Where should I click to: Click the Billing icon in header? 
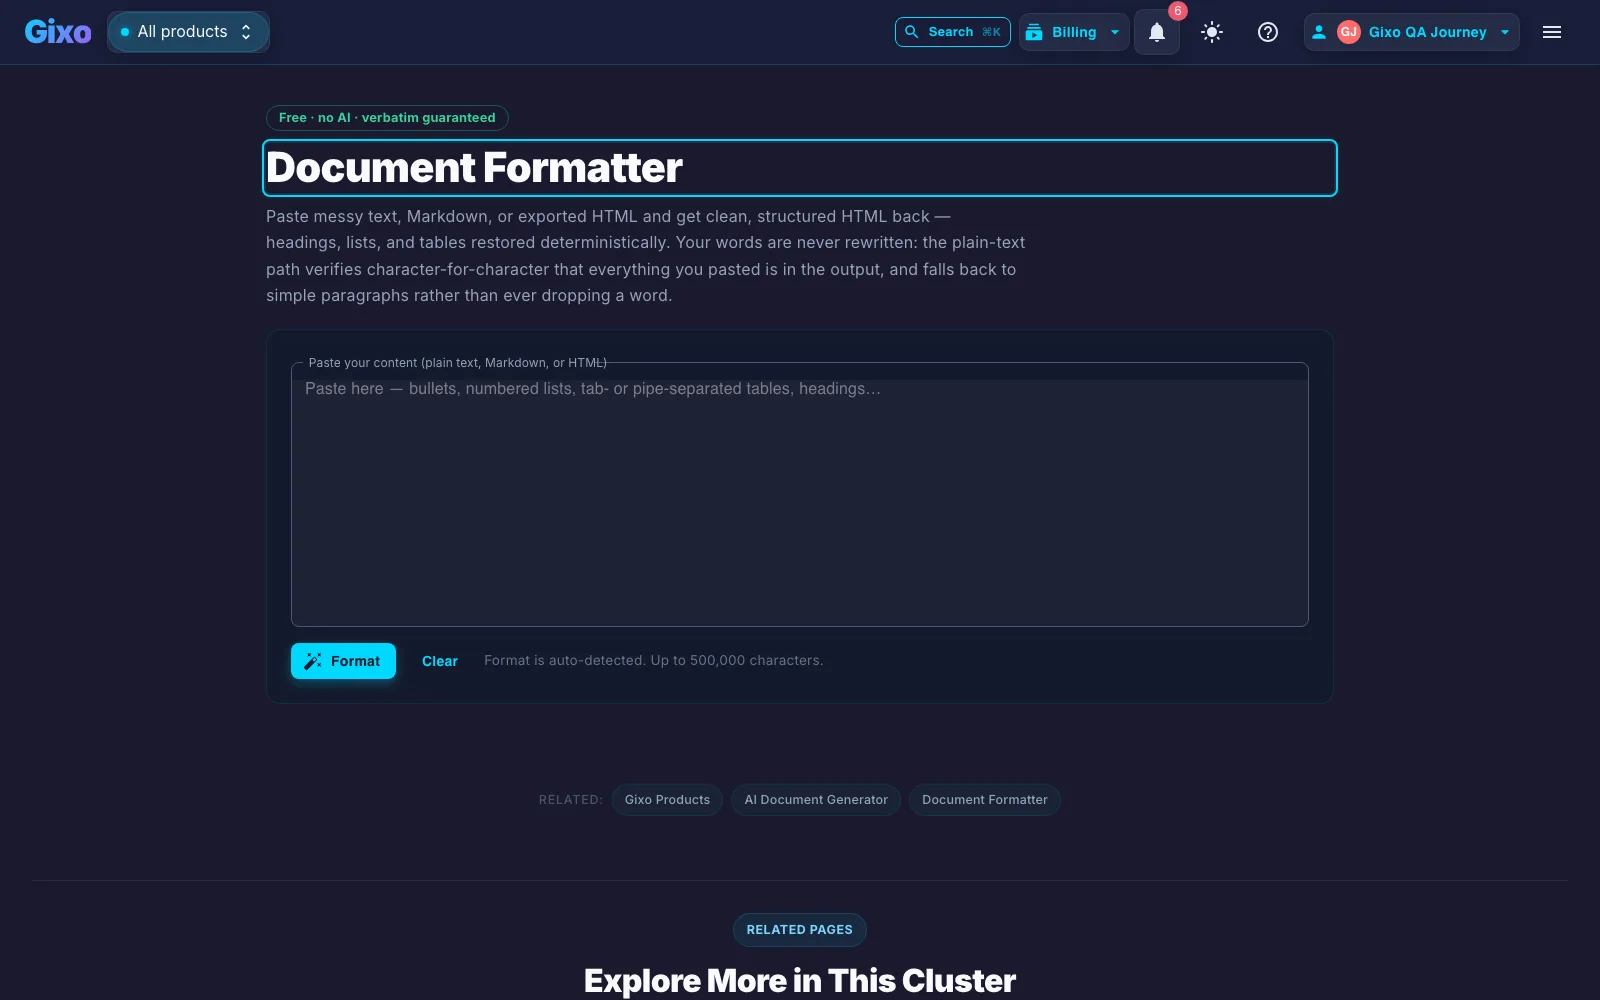click(1034, 32)
